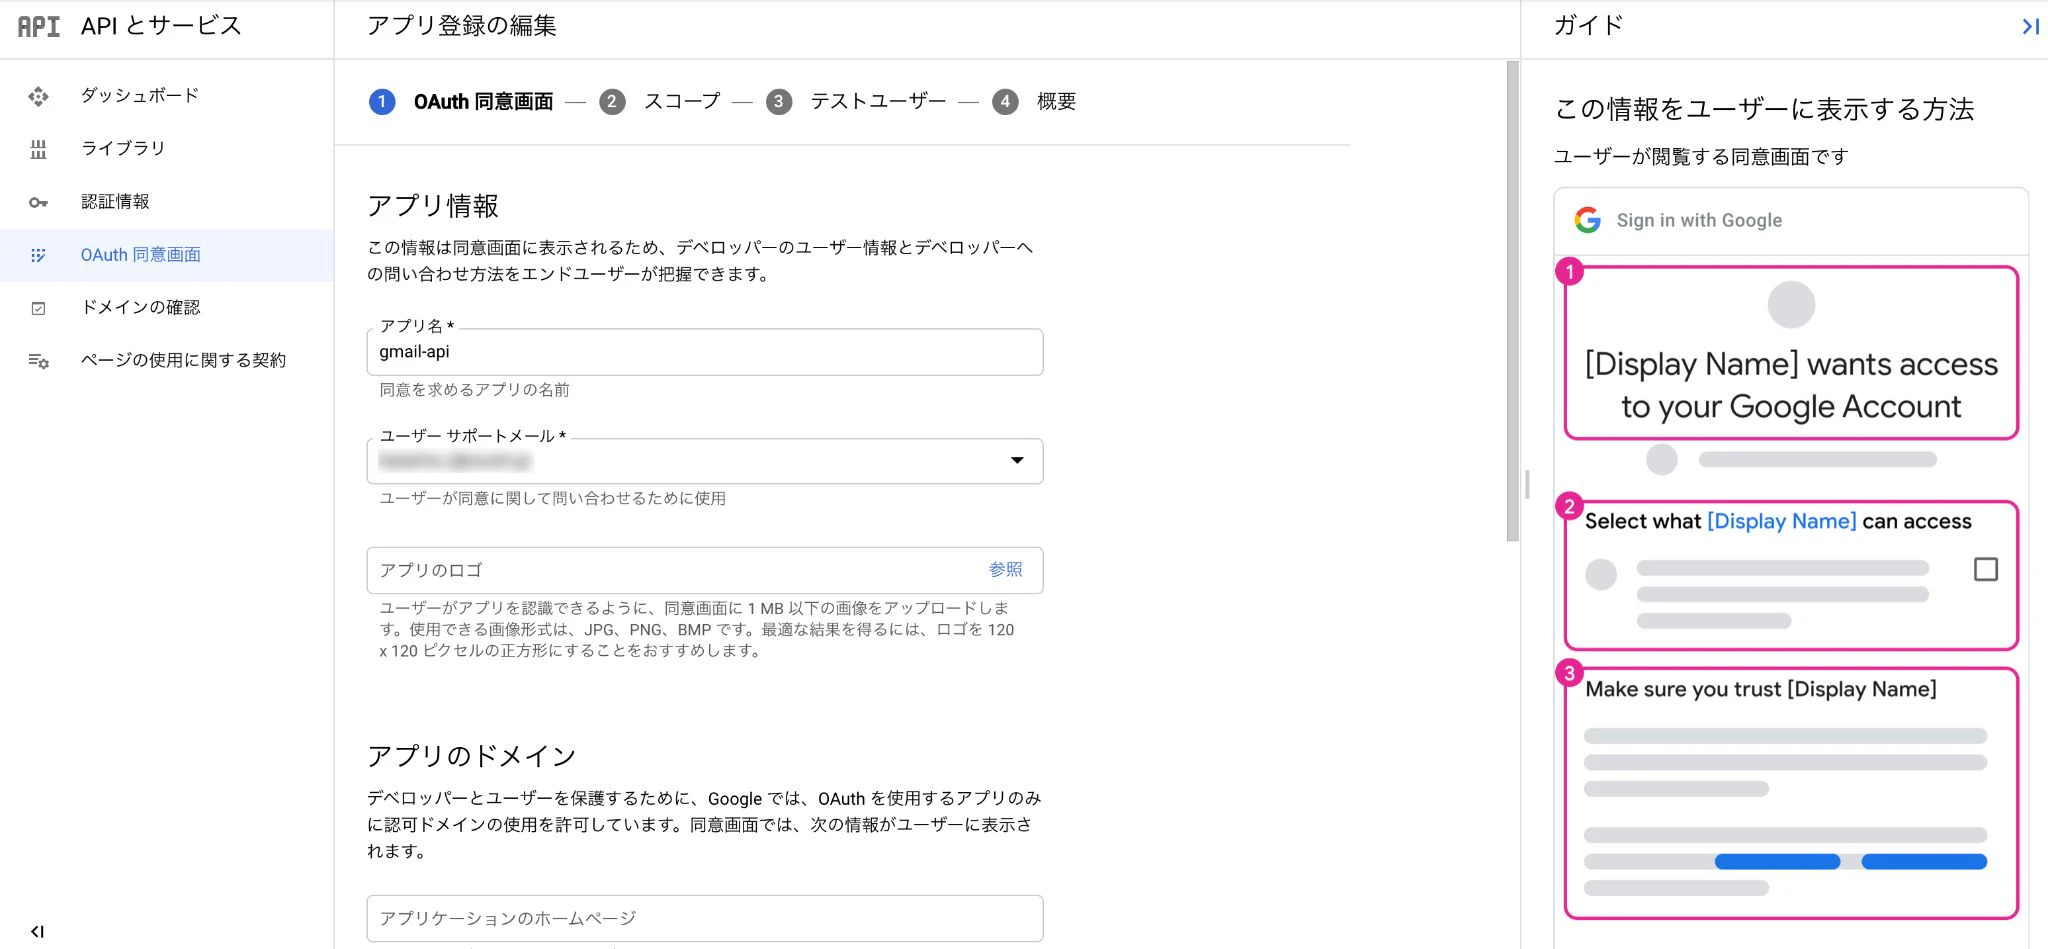
Task: Click the 認証情報 key icon
Action: [38, 202]
